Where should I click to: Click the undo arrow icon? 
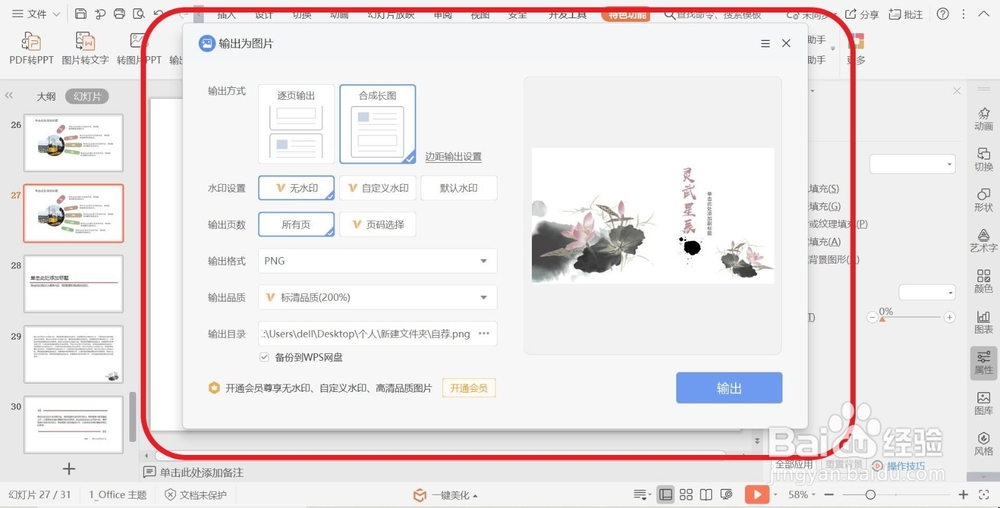coord(158,13)
